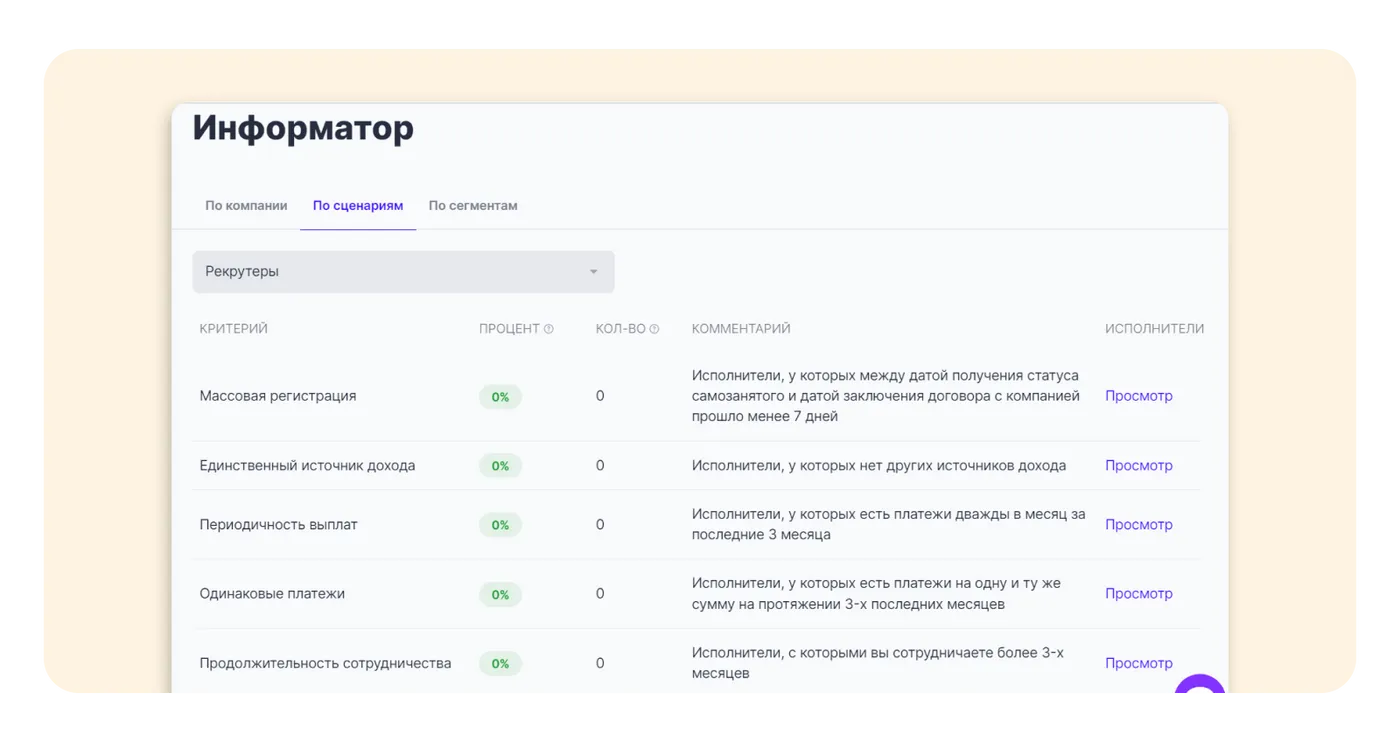This screenshot has height=749, width=1400.
Task: Select the По сценариям tab
Action: pos(358,206)
